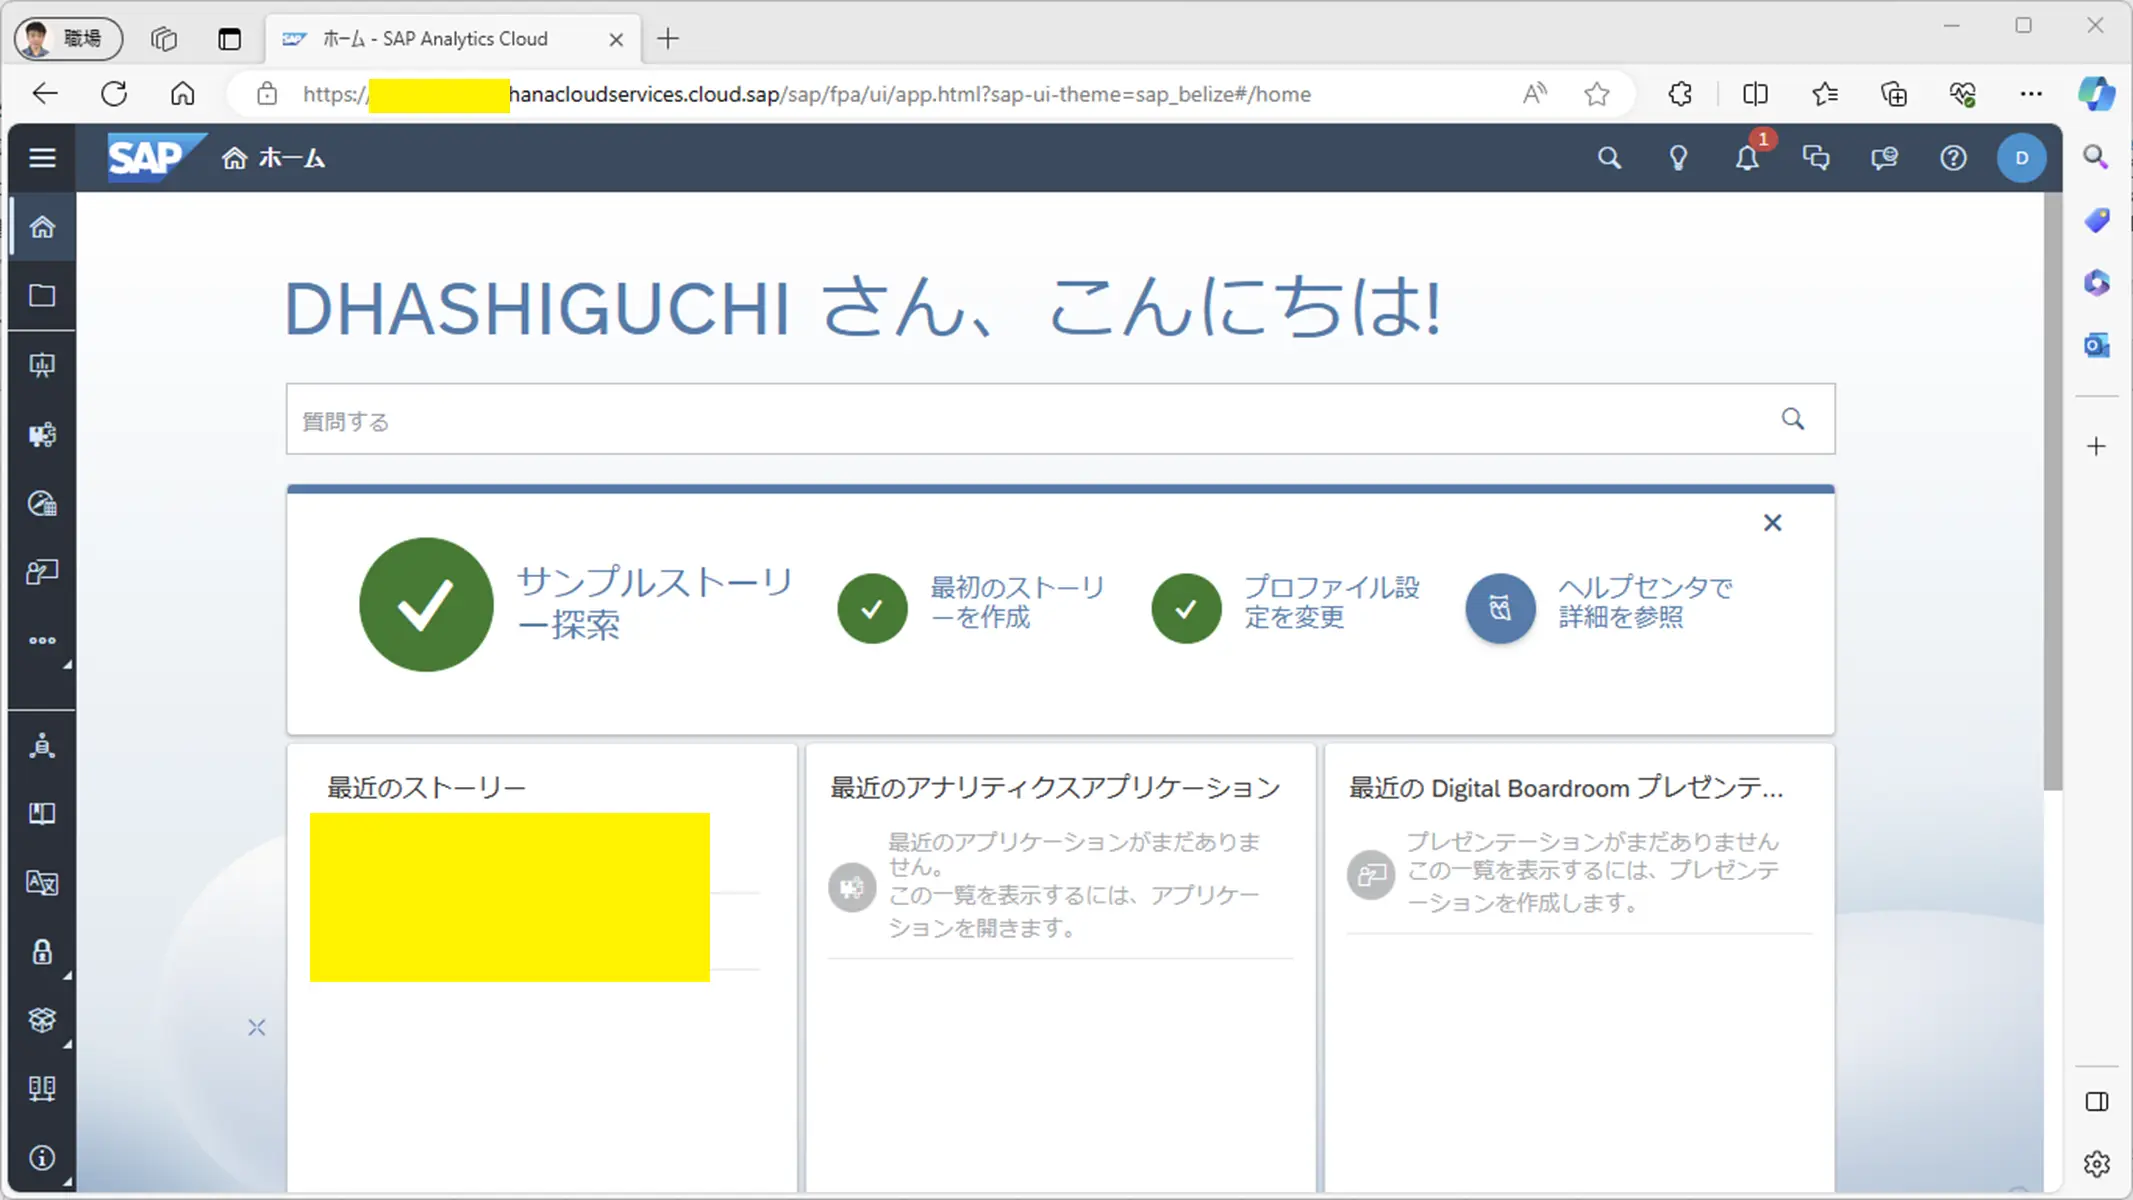Add this page to favorites star
Image resolution: width=2133 pixels, height=1200 pixels.
click(1597, 94)
